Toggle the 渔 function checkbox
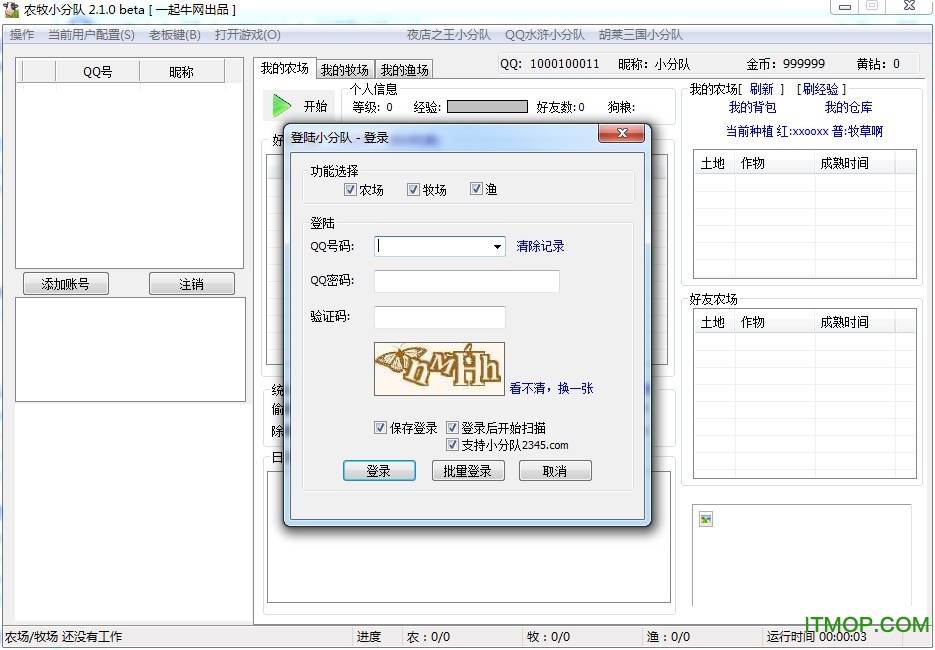The image size is (935, 650). pyautogui.click(x=476, y=189)
